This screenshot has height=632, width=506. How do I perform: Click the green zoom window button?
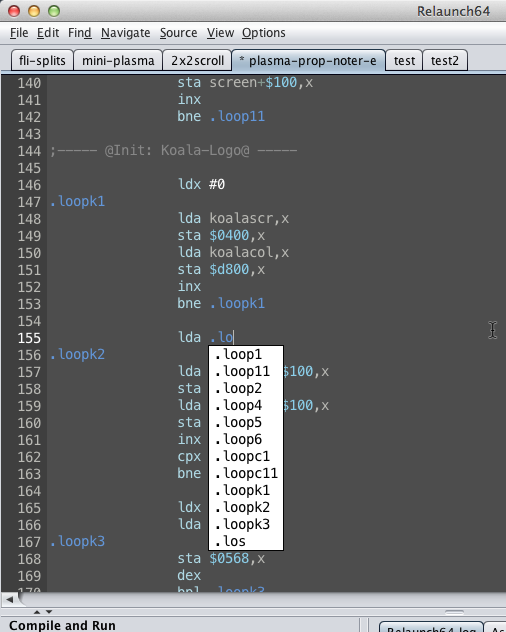tap(54, 11)
